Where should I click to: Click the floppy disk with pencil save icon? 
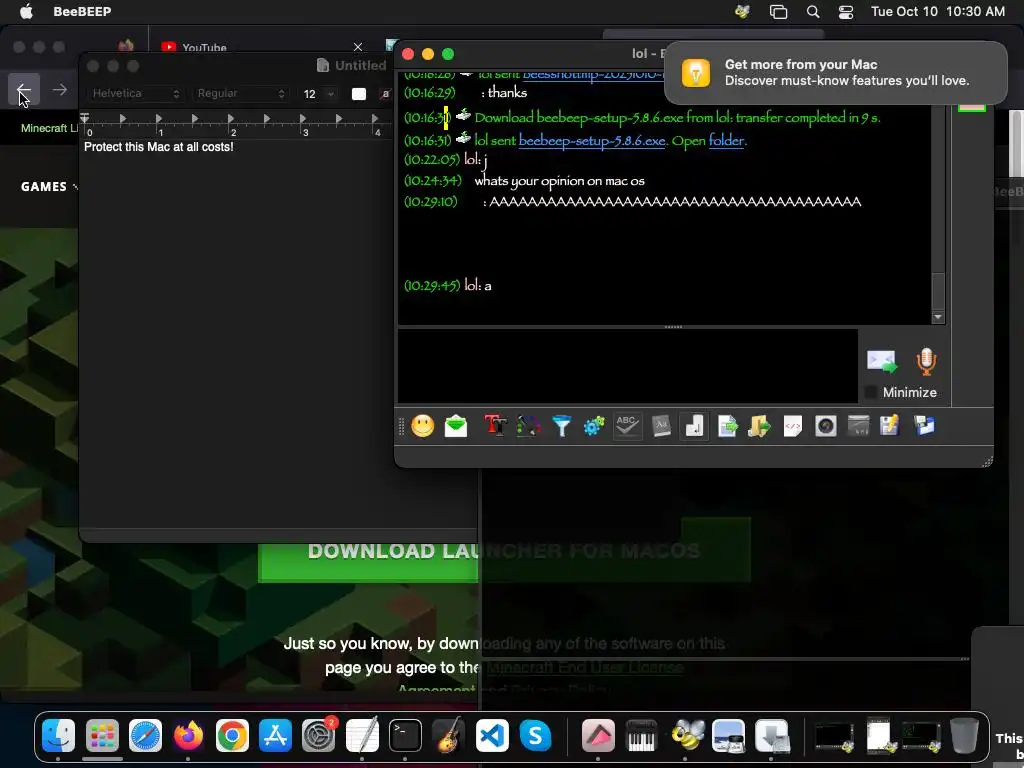(x=889, y=426)
